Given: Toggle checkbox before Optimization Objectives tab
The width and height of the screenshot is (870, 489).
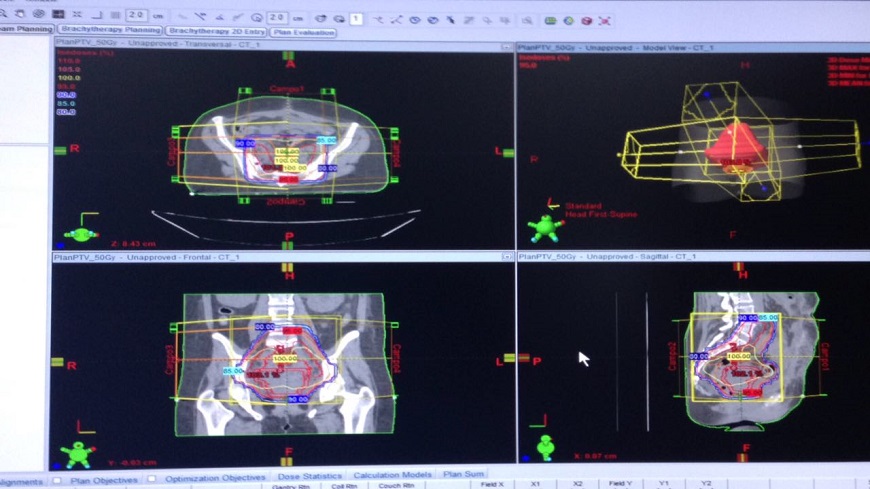Looking at the screenshot, I should pyautogui.click(x=151, y=478).
